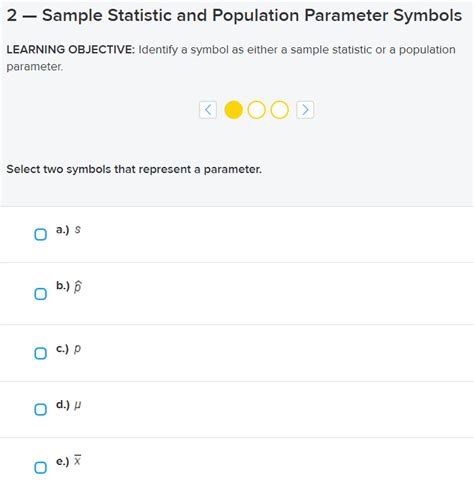
Task: Check the box for option e x-bar
Action: pyautogui.click(x=41, y=467)
